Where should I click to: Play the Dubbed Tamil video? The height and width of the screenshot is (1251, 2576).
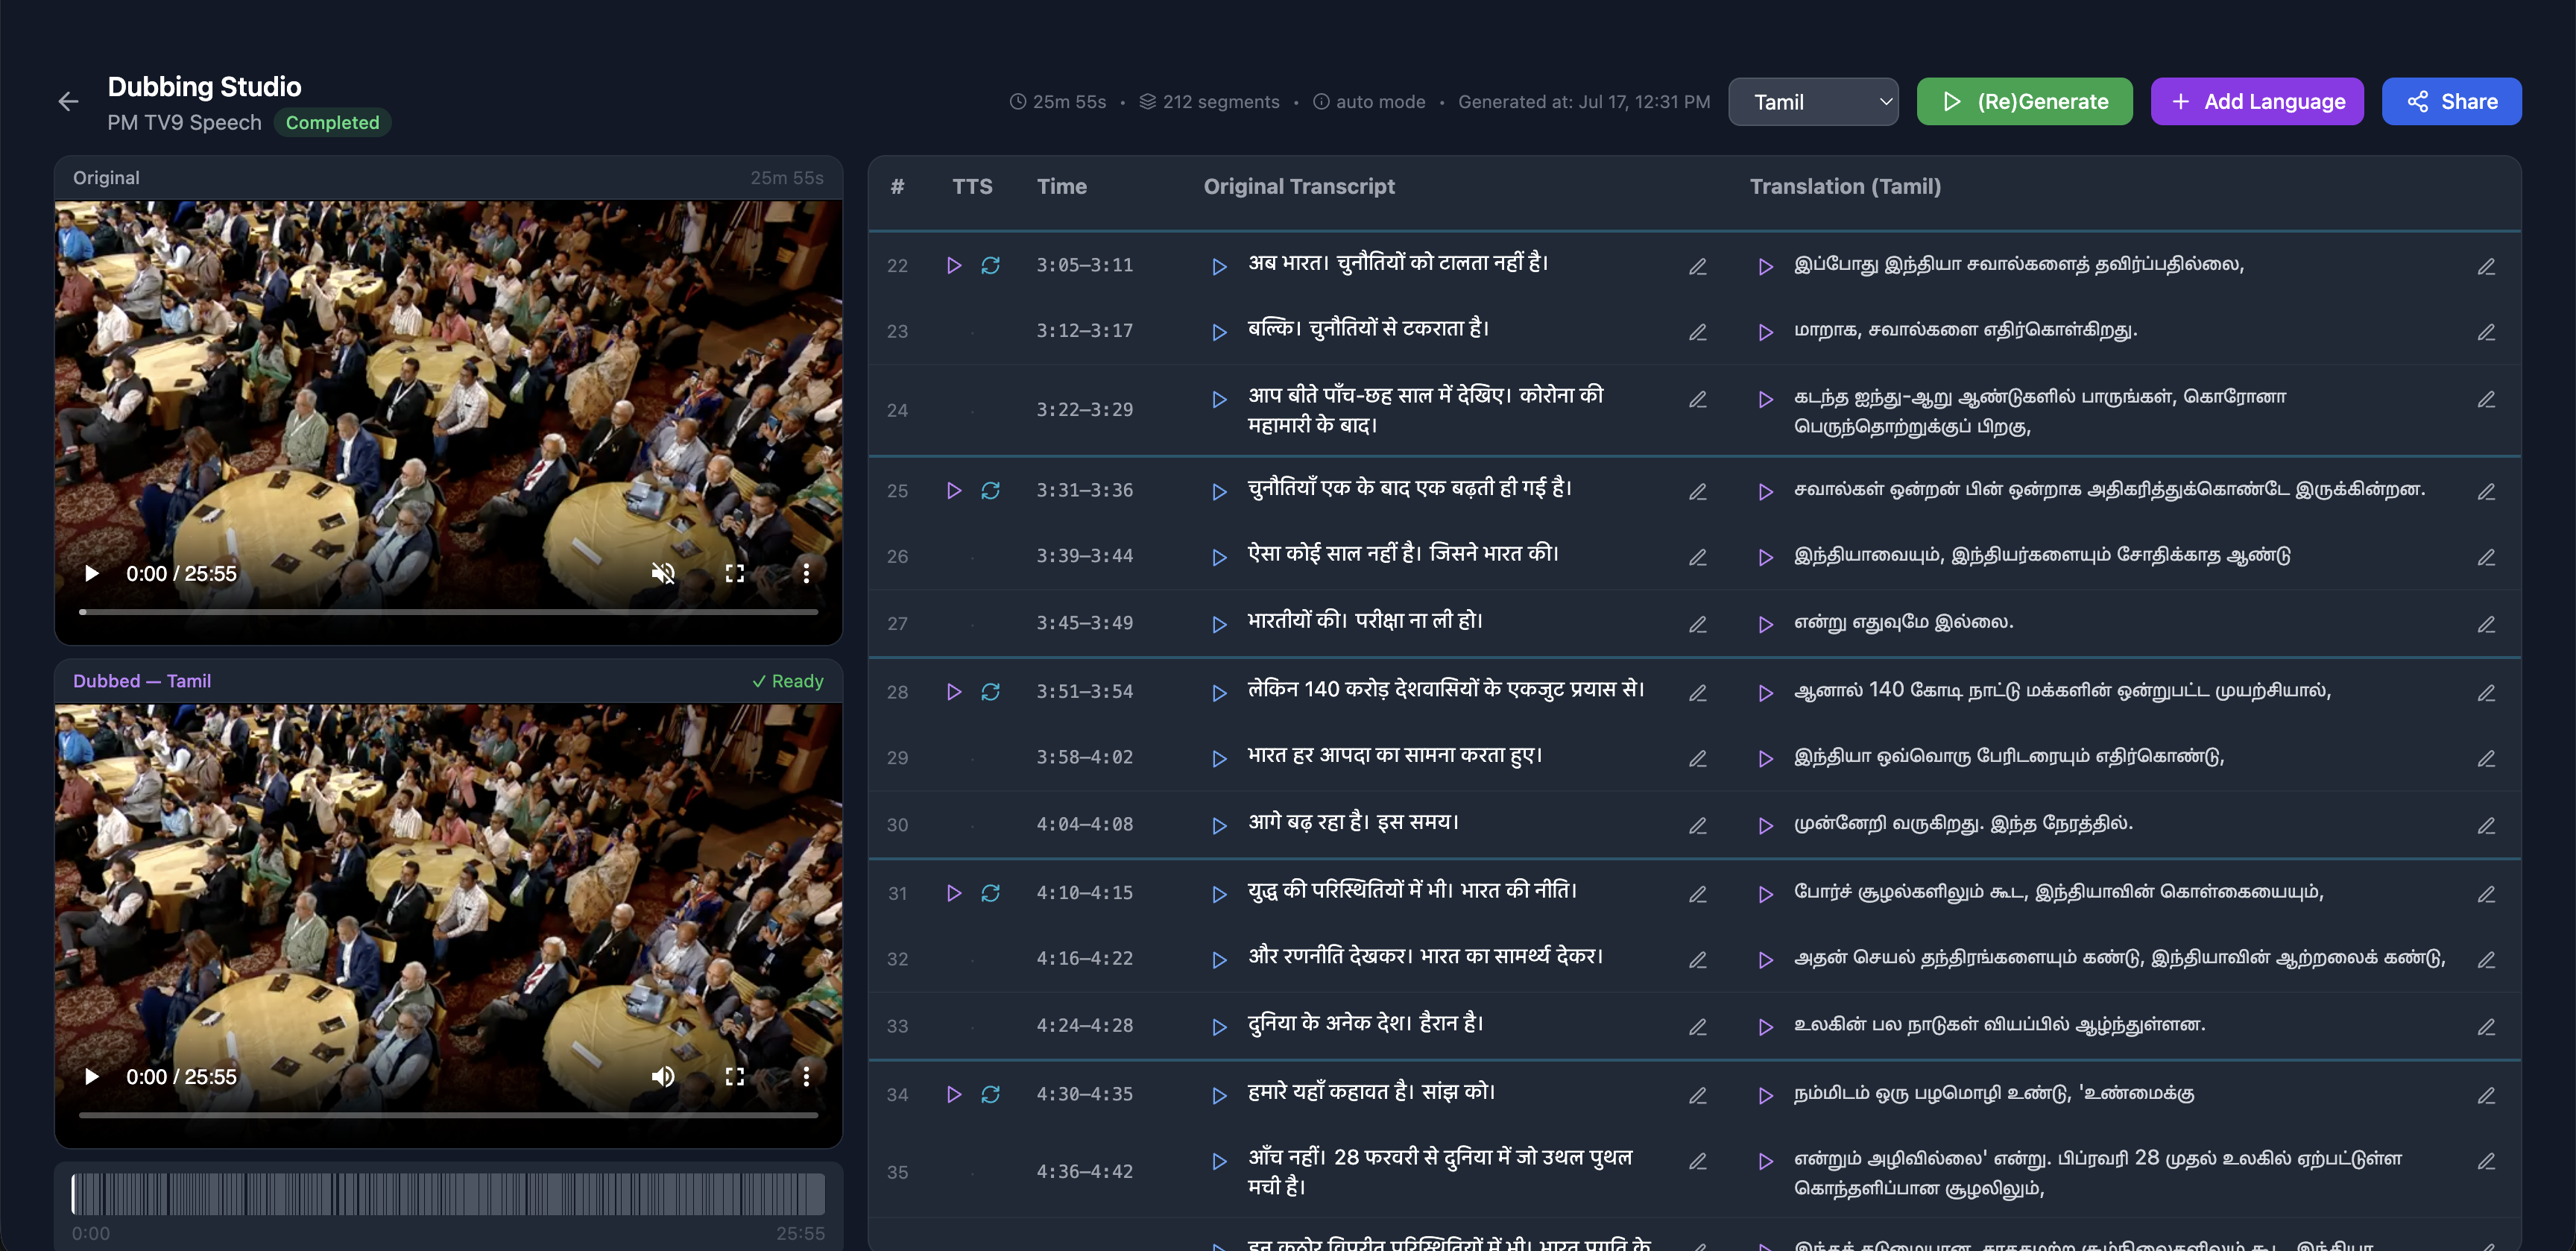click(x=92, y=1076)
